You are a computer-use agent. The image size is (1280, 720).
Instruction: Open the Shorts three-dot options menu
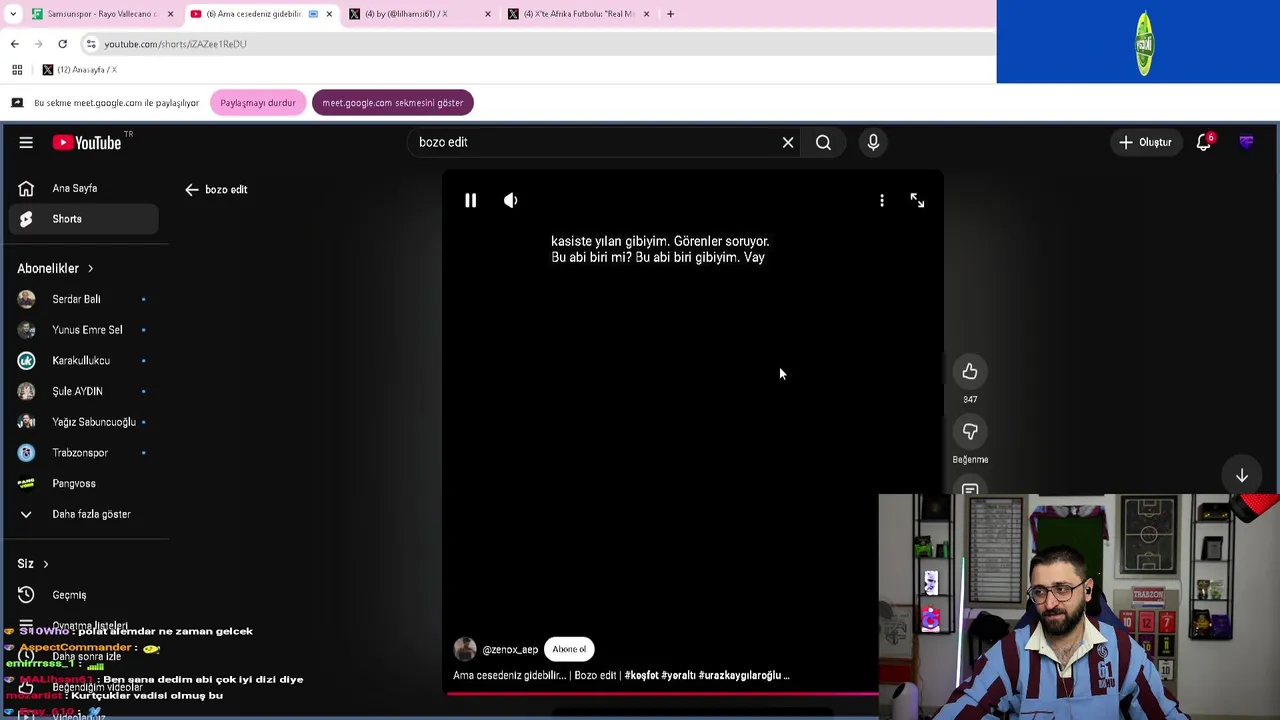point(881,201)
